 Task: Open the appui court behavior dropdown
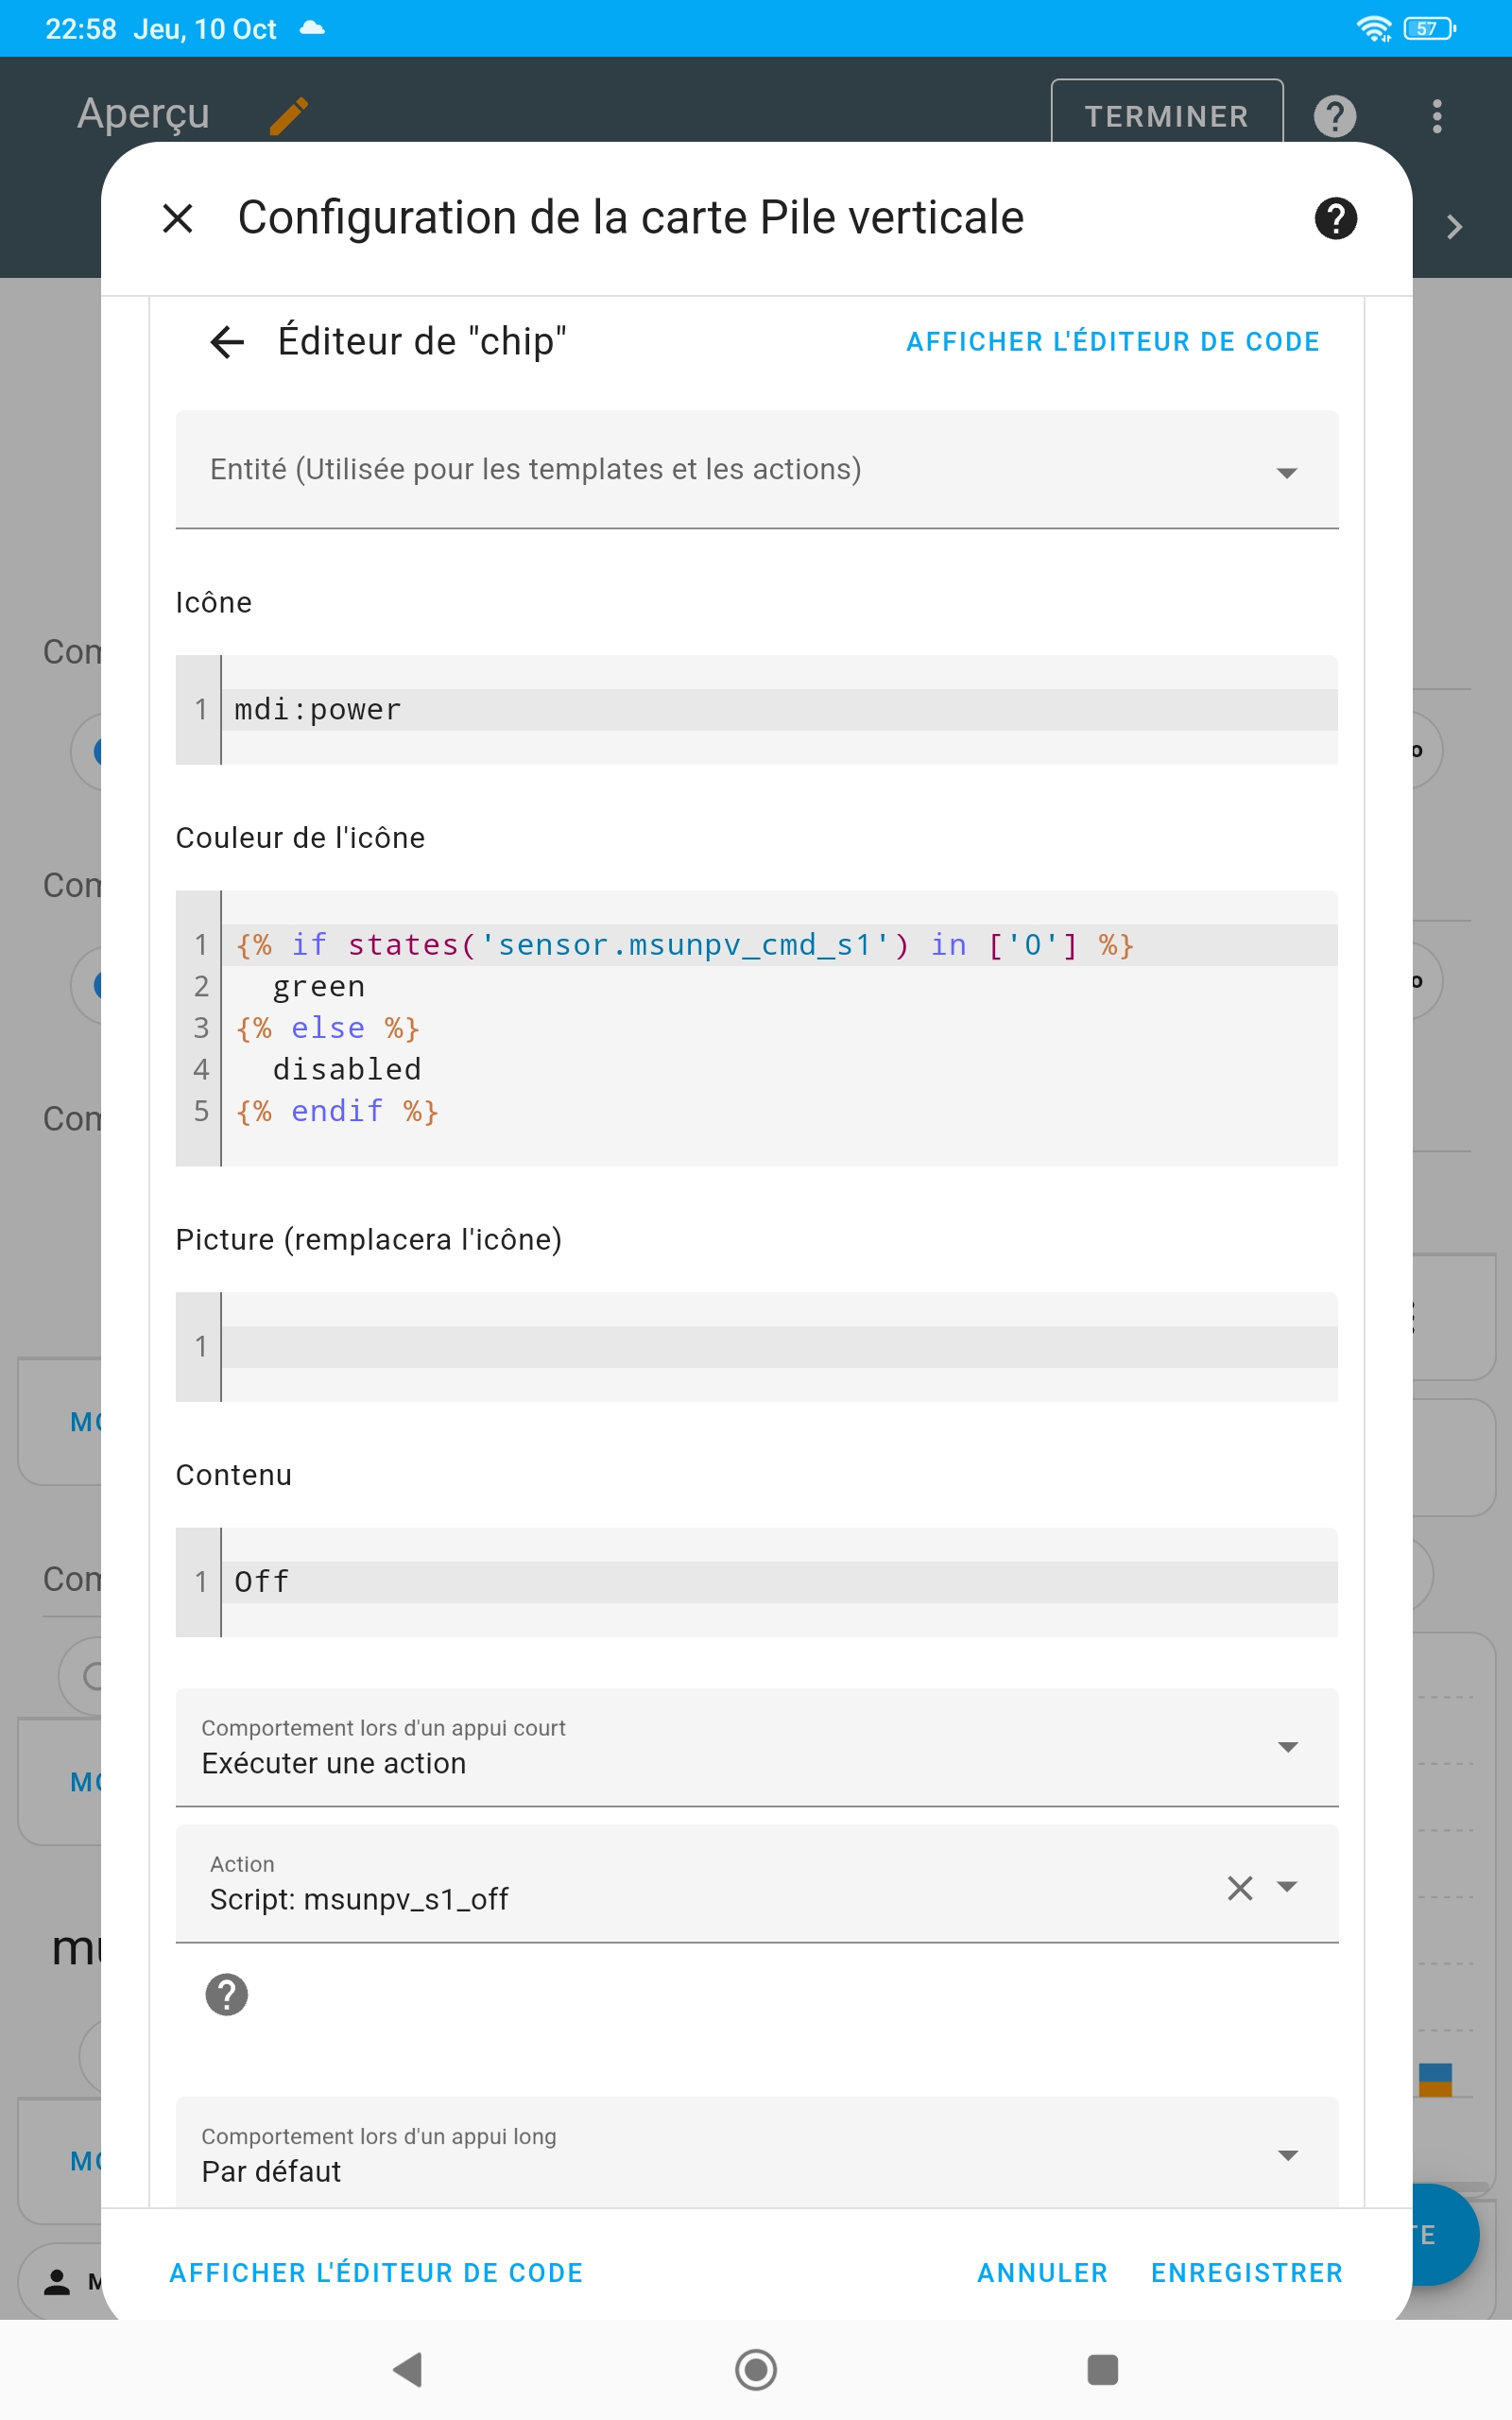(1286, 1747)
